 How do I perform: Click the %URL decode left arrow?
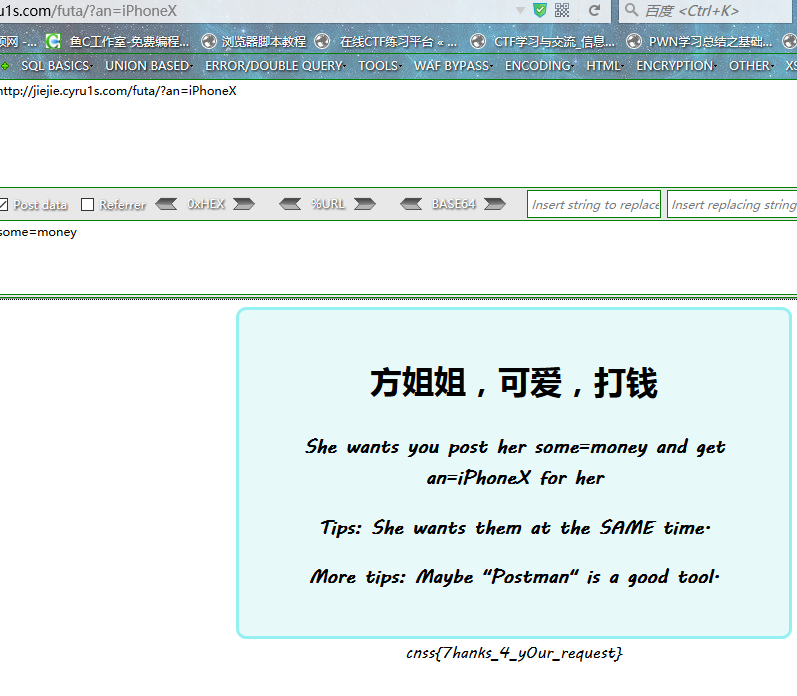coord(290,204)
